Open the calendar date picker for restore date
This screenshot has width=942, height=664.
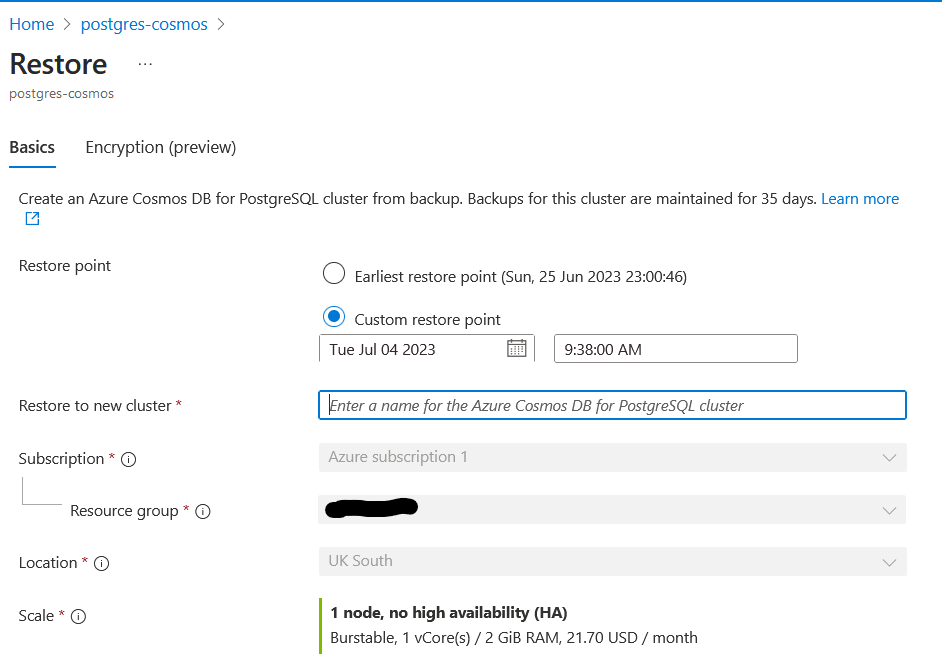pos(516,348)
